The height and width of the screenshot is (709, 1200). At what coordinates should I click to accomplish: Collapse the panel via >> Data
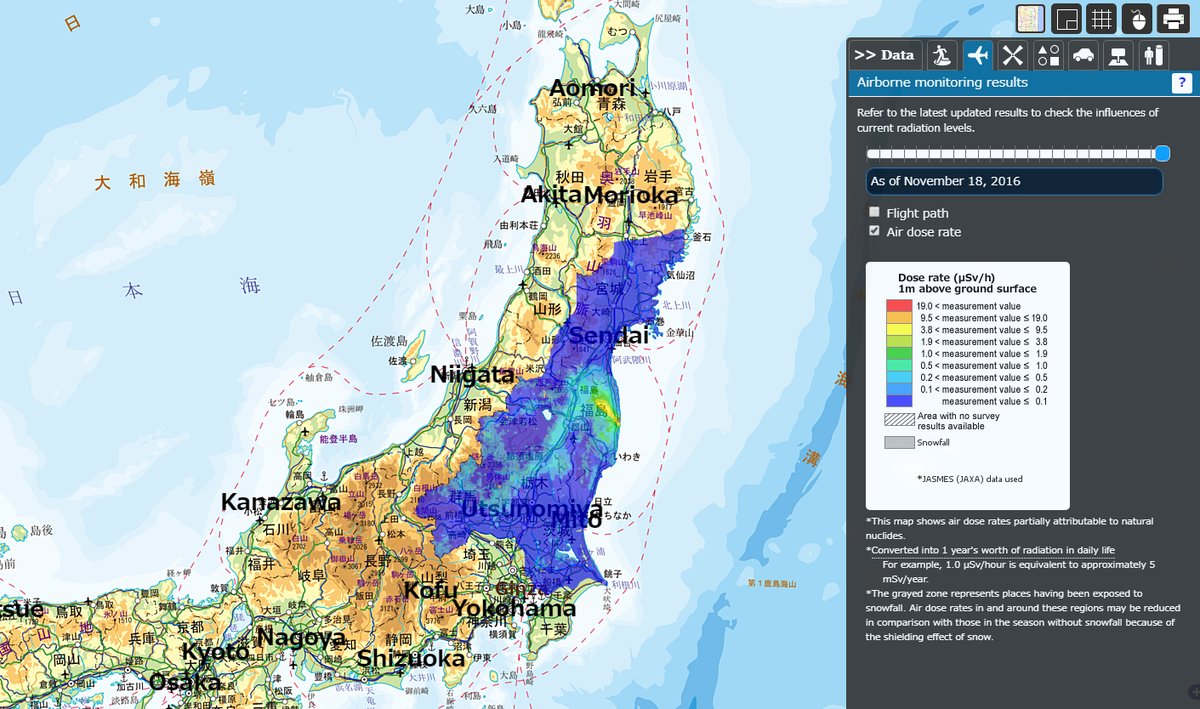[884, 55]
